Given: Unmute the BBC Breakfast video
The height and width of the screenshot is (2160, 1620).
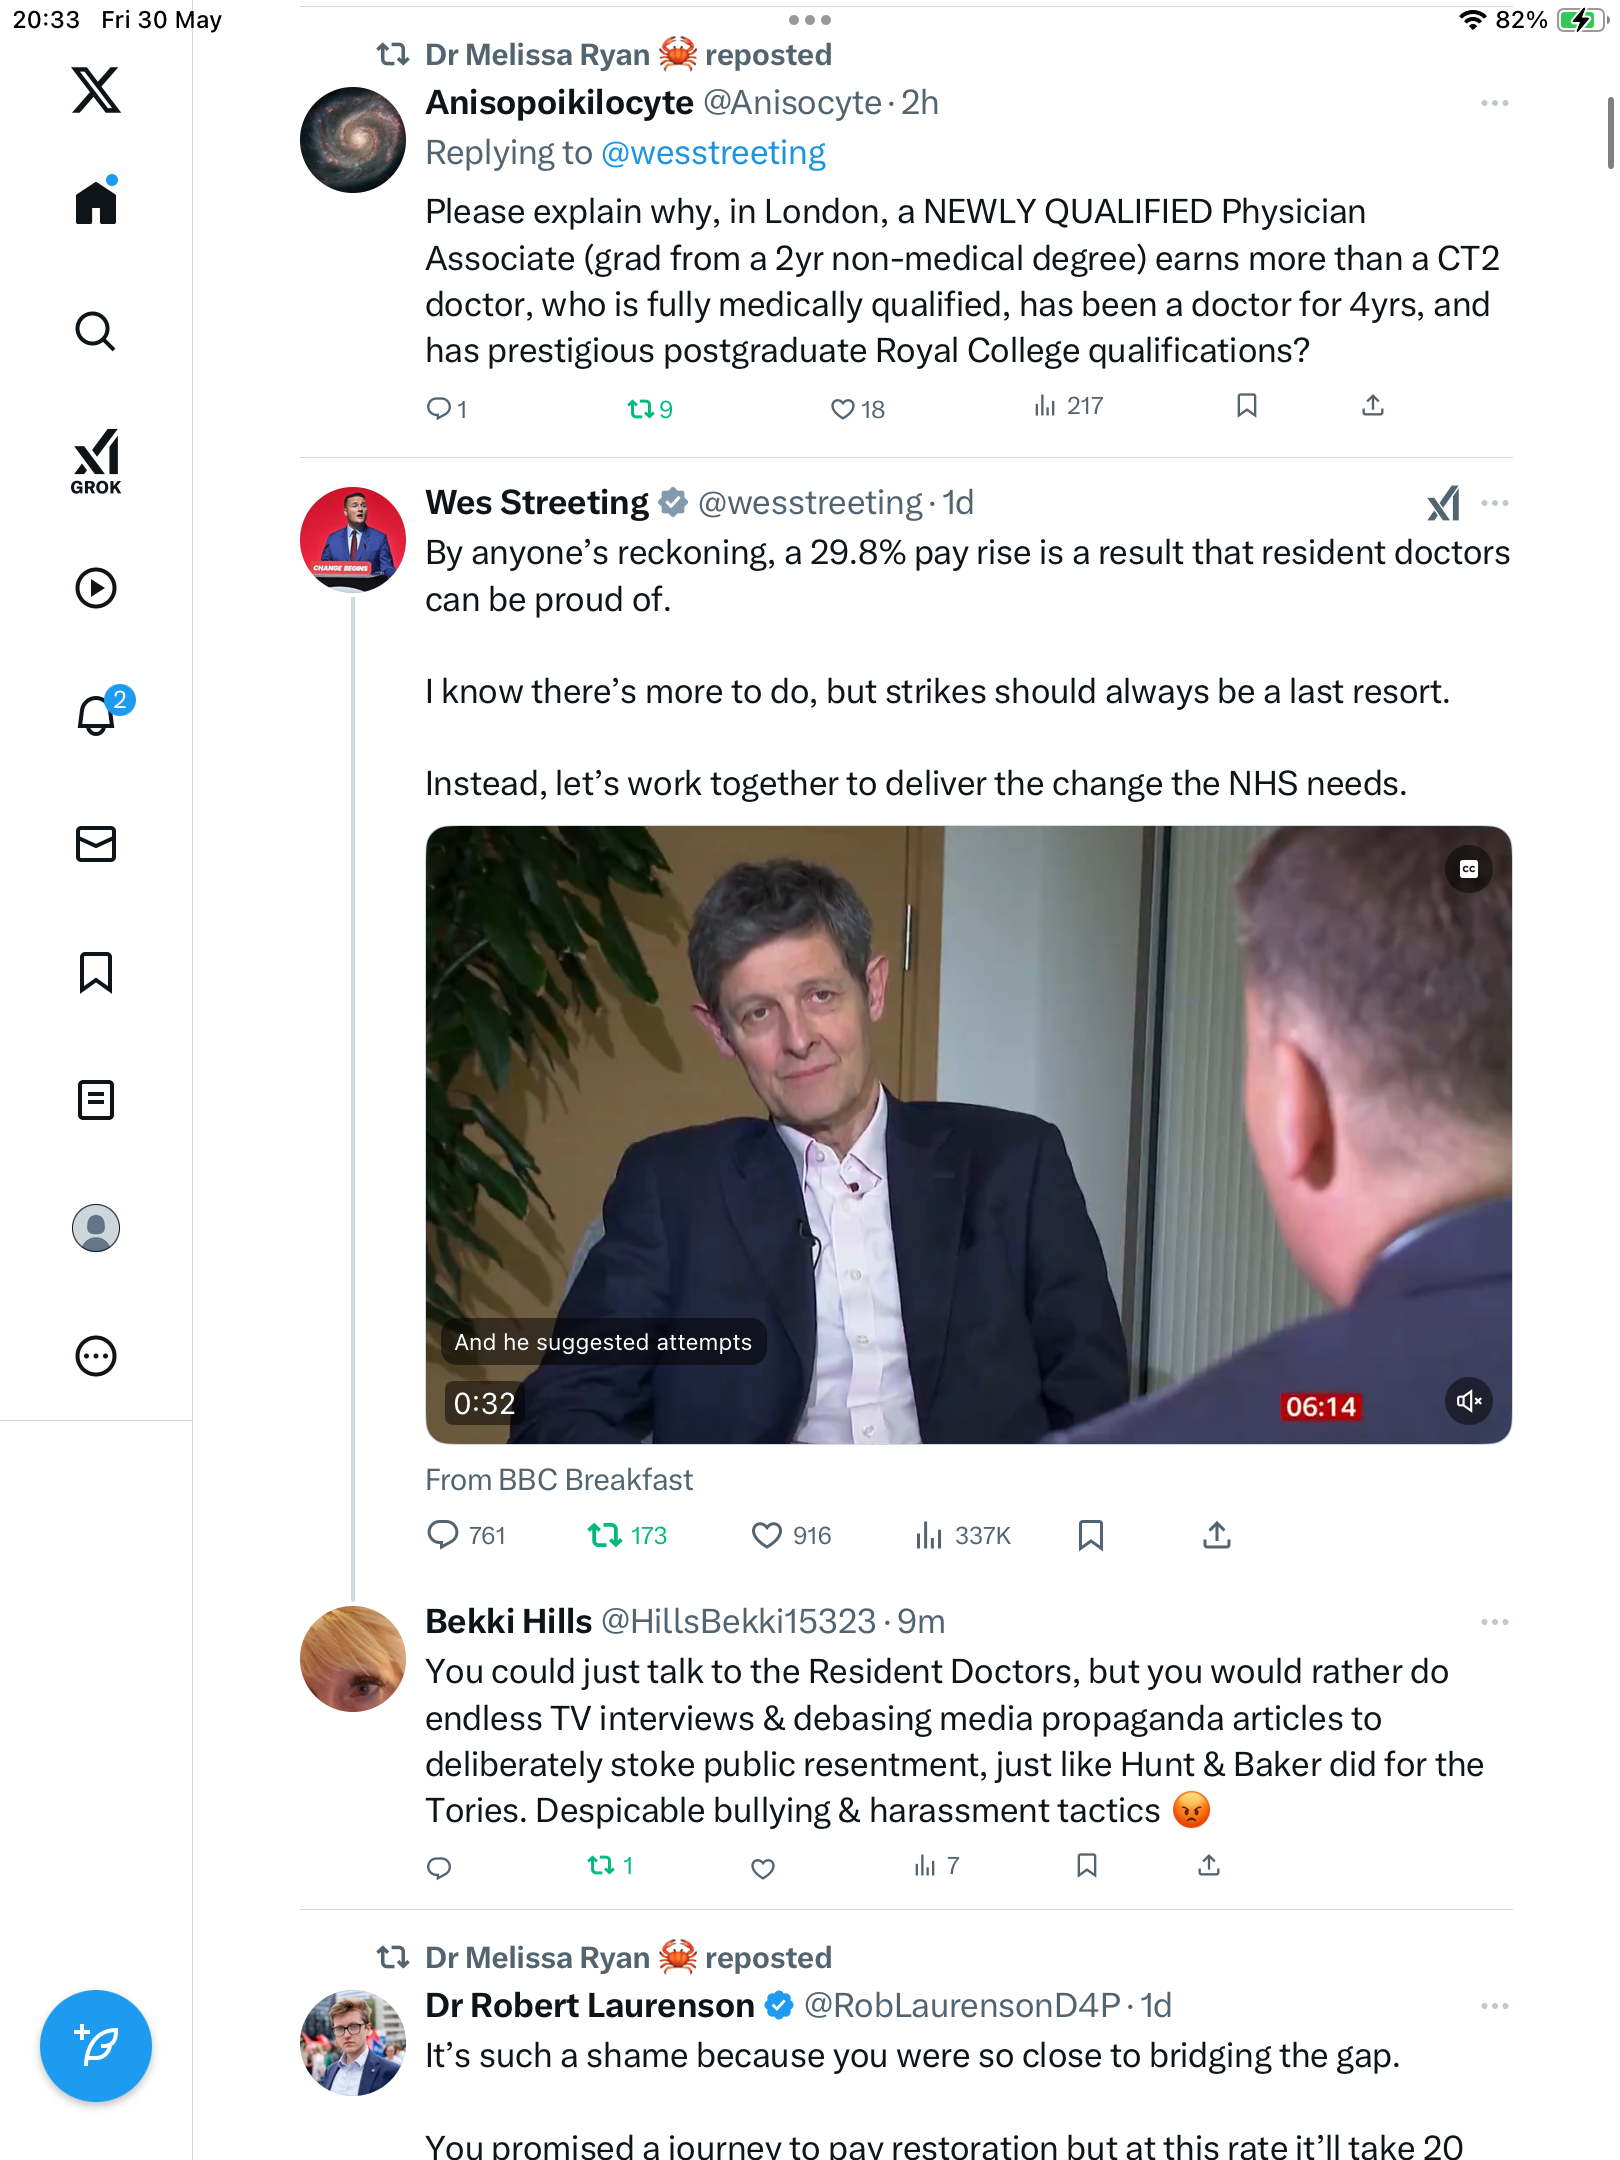Looking at the screenshot, I should pos(1468,1401).
